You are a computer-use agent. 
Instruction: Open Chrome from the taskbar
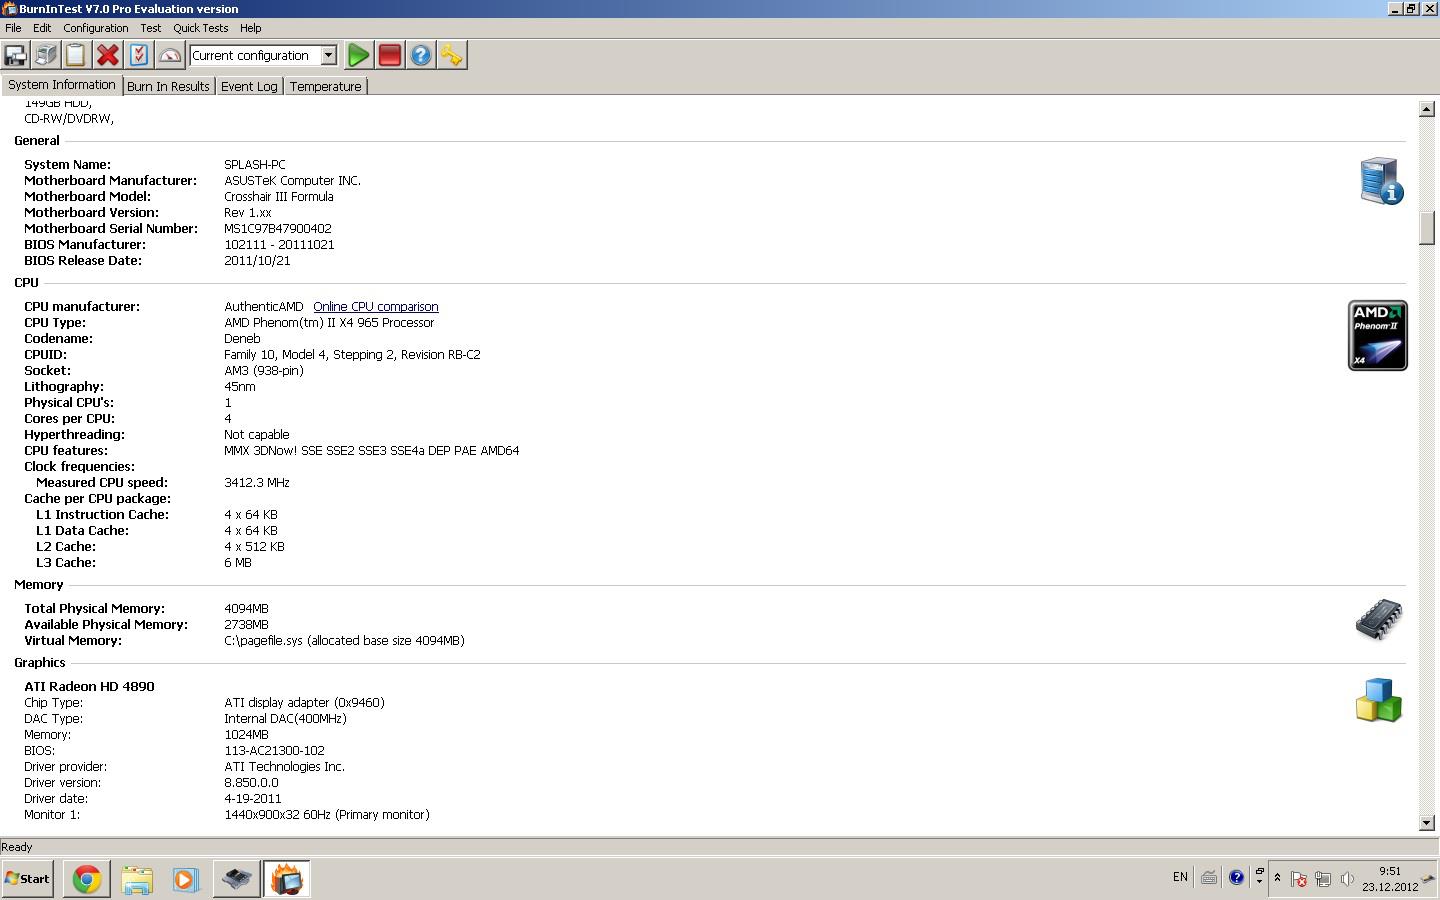pos(87,879)
